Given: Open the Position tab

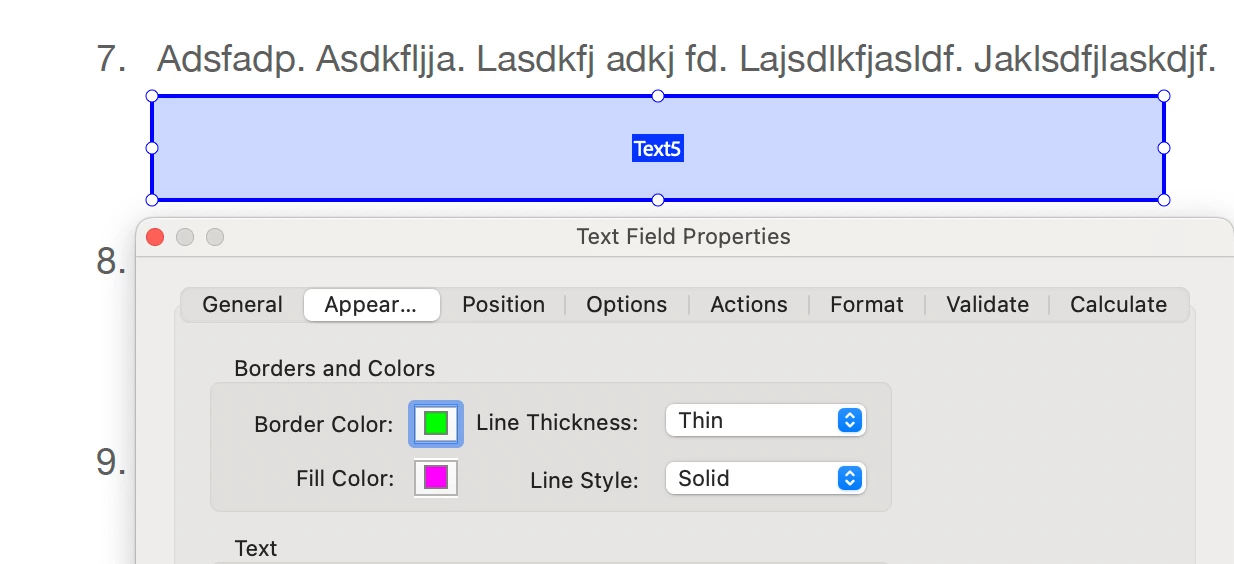Looking at the screenshot, I should pos(503,305).
